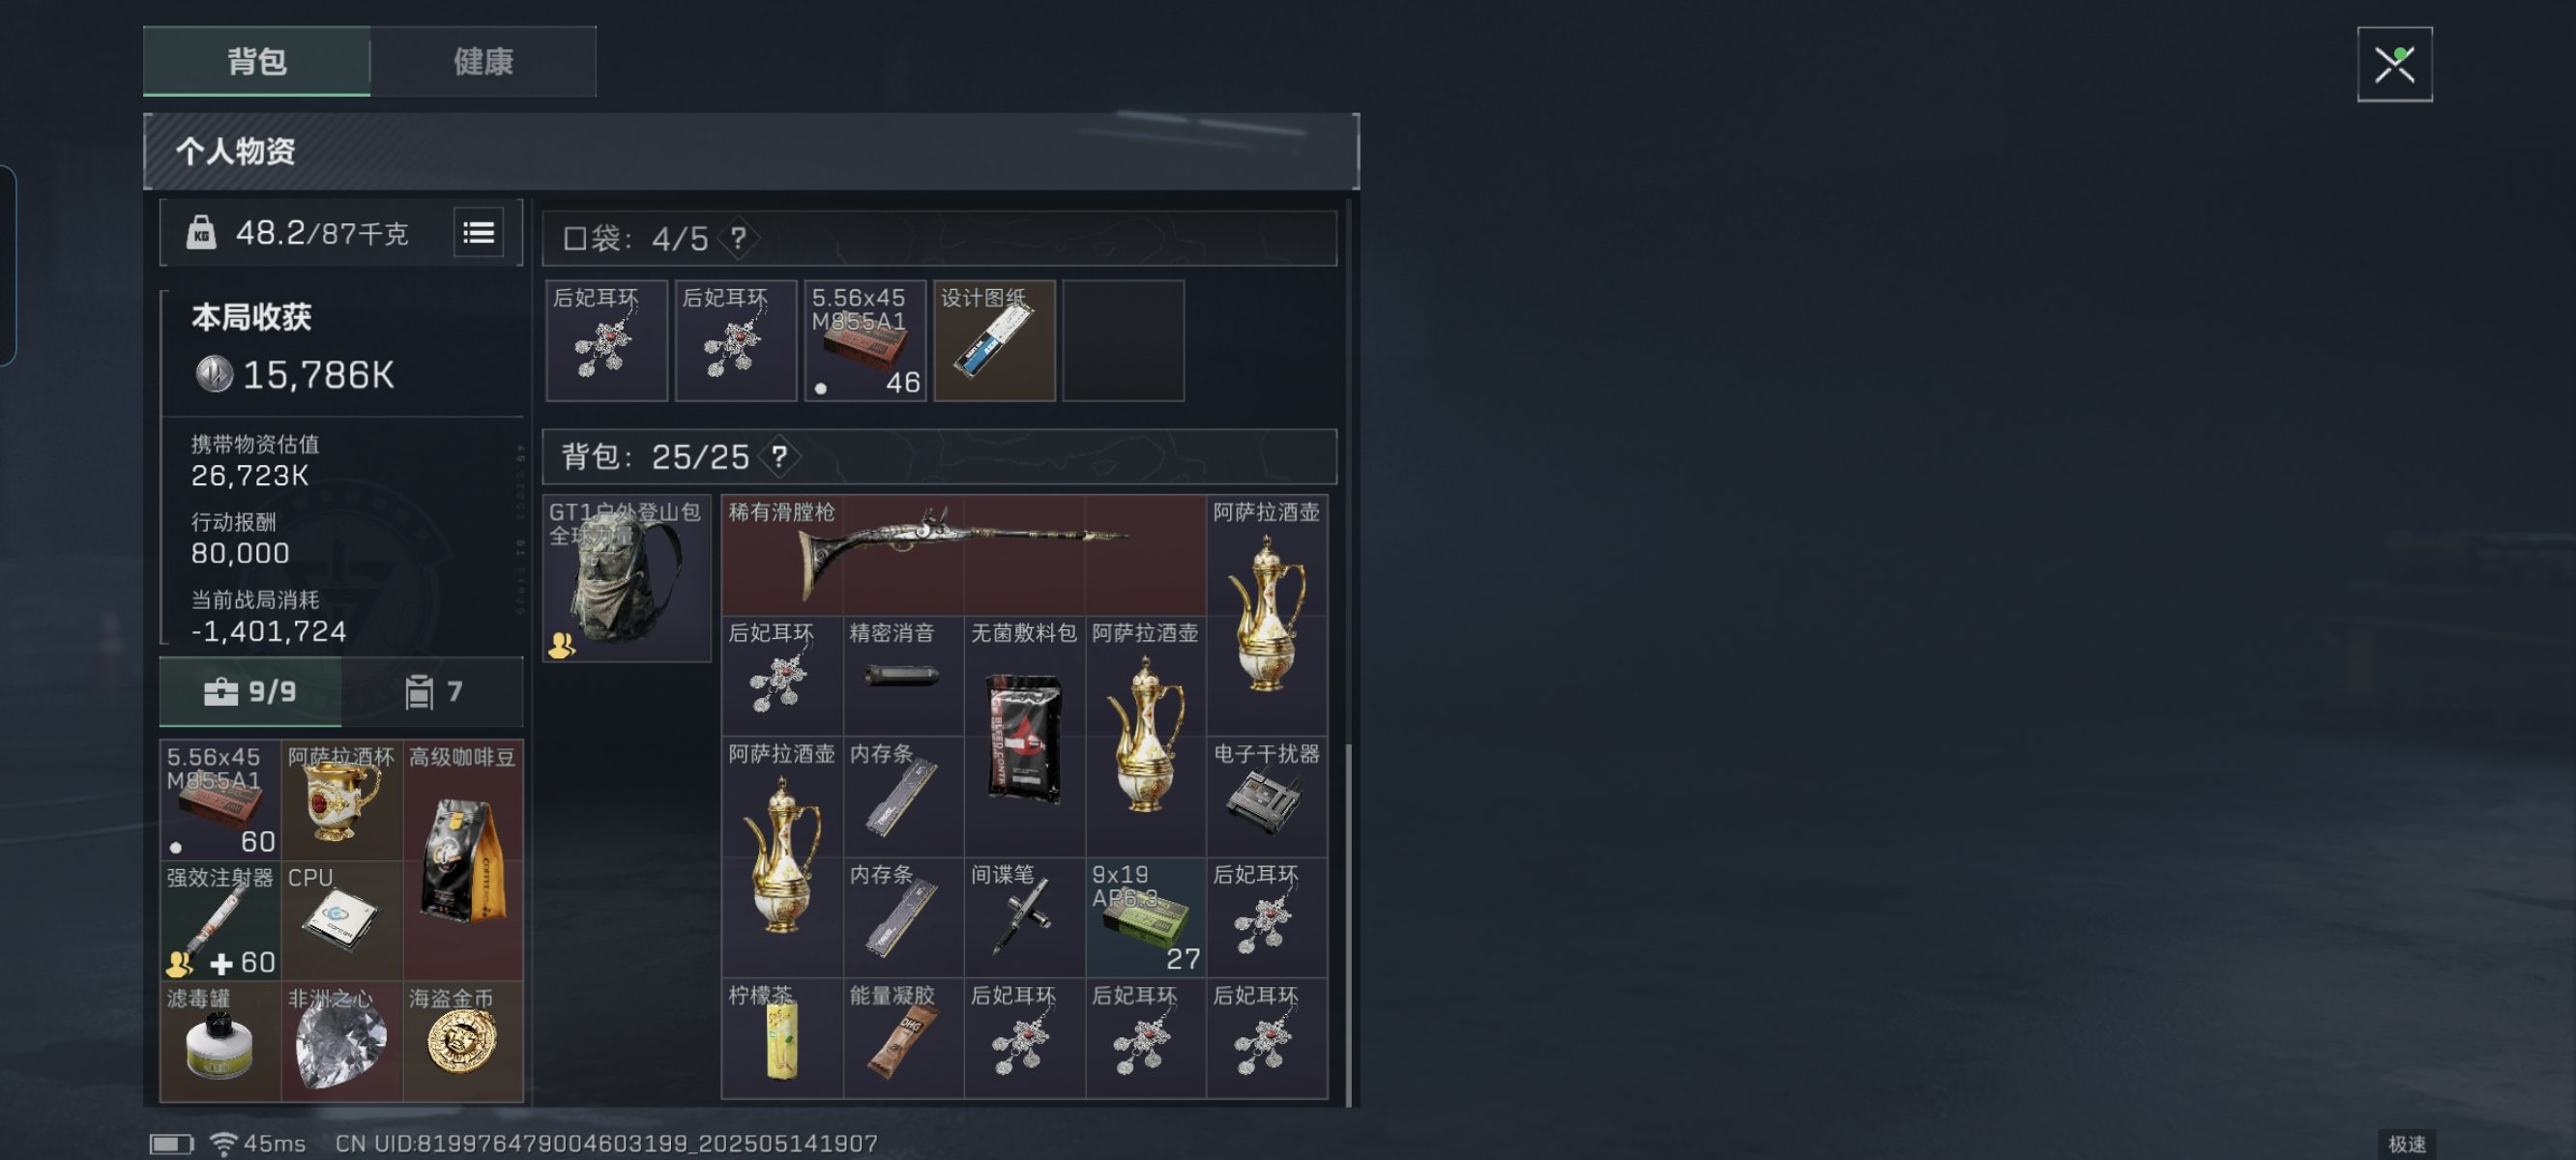Select the 电子干扰器 jammer item

point(1267,797)
